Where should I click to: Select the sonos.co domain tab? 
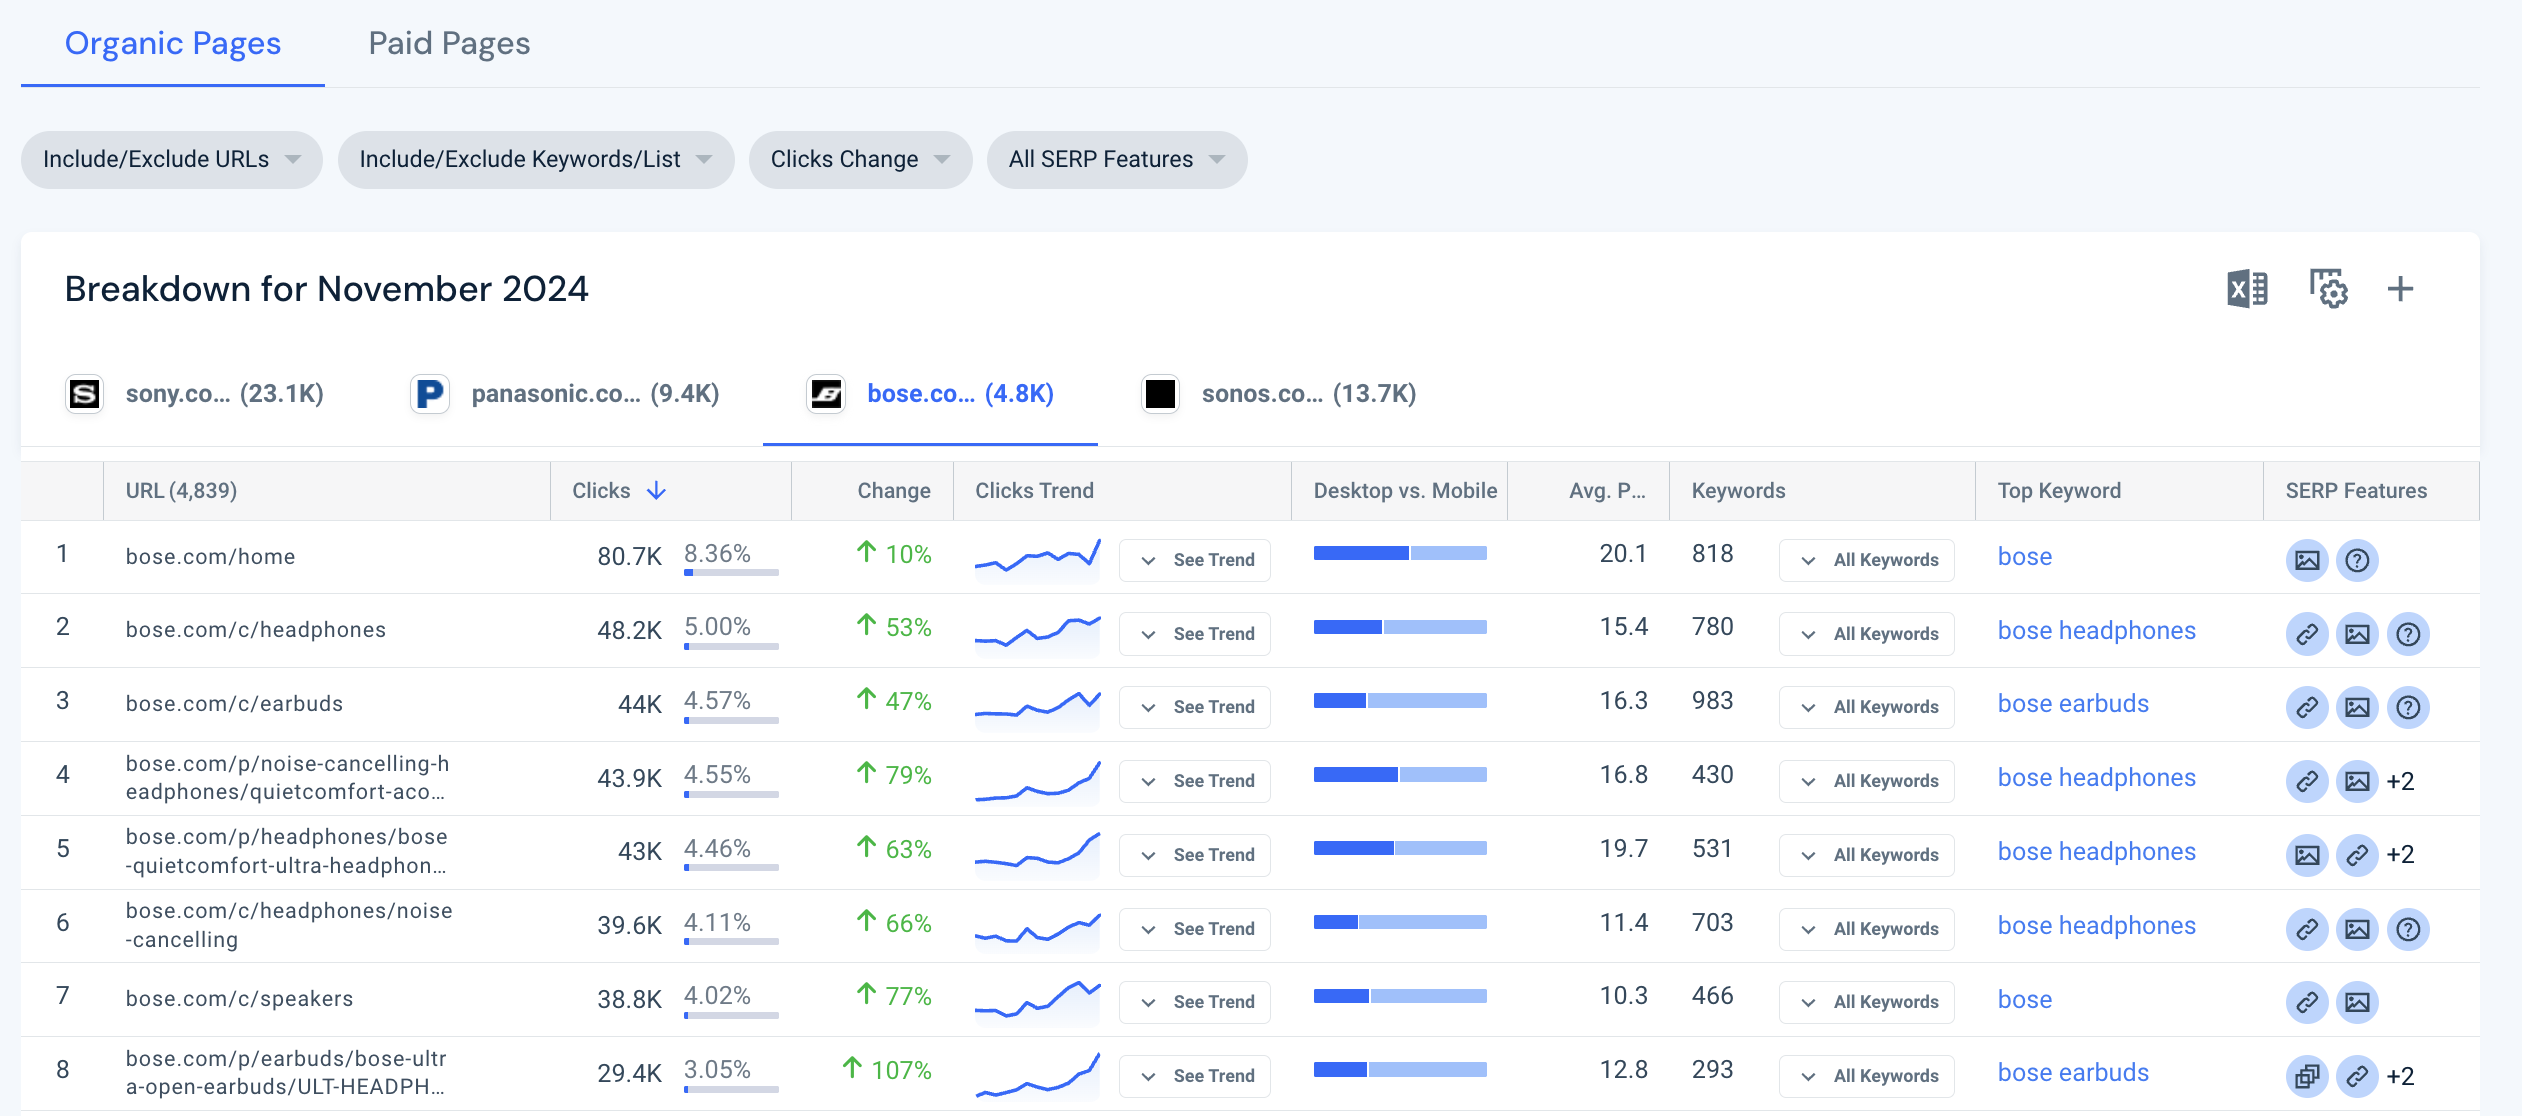(1279, 394)
